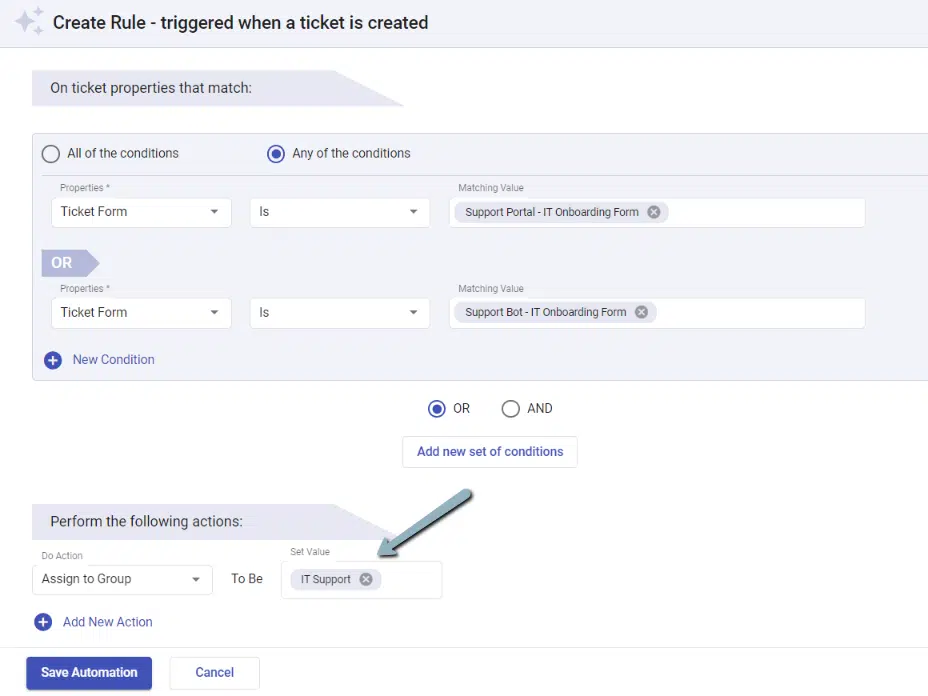
Task: Select the Any of the conditions option
Action: 276,154
